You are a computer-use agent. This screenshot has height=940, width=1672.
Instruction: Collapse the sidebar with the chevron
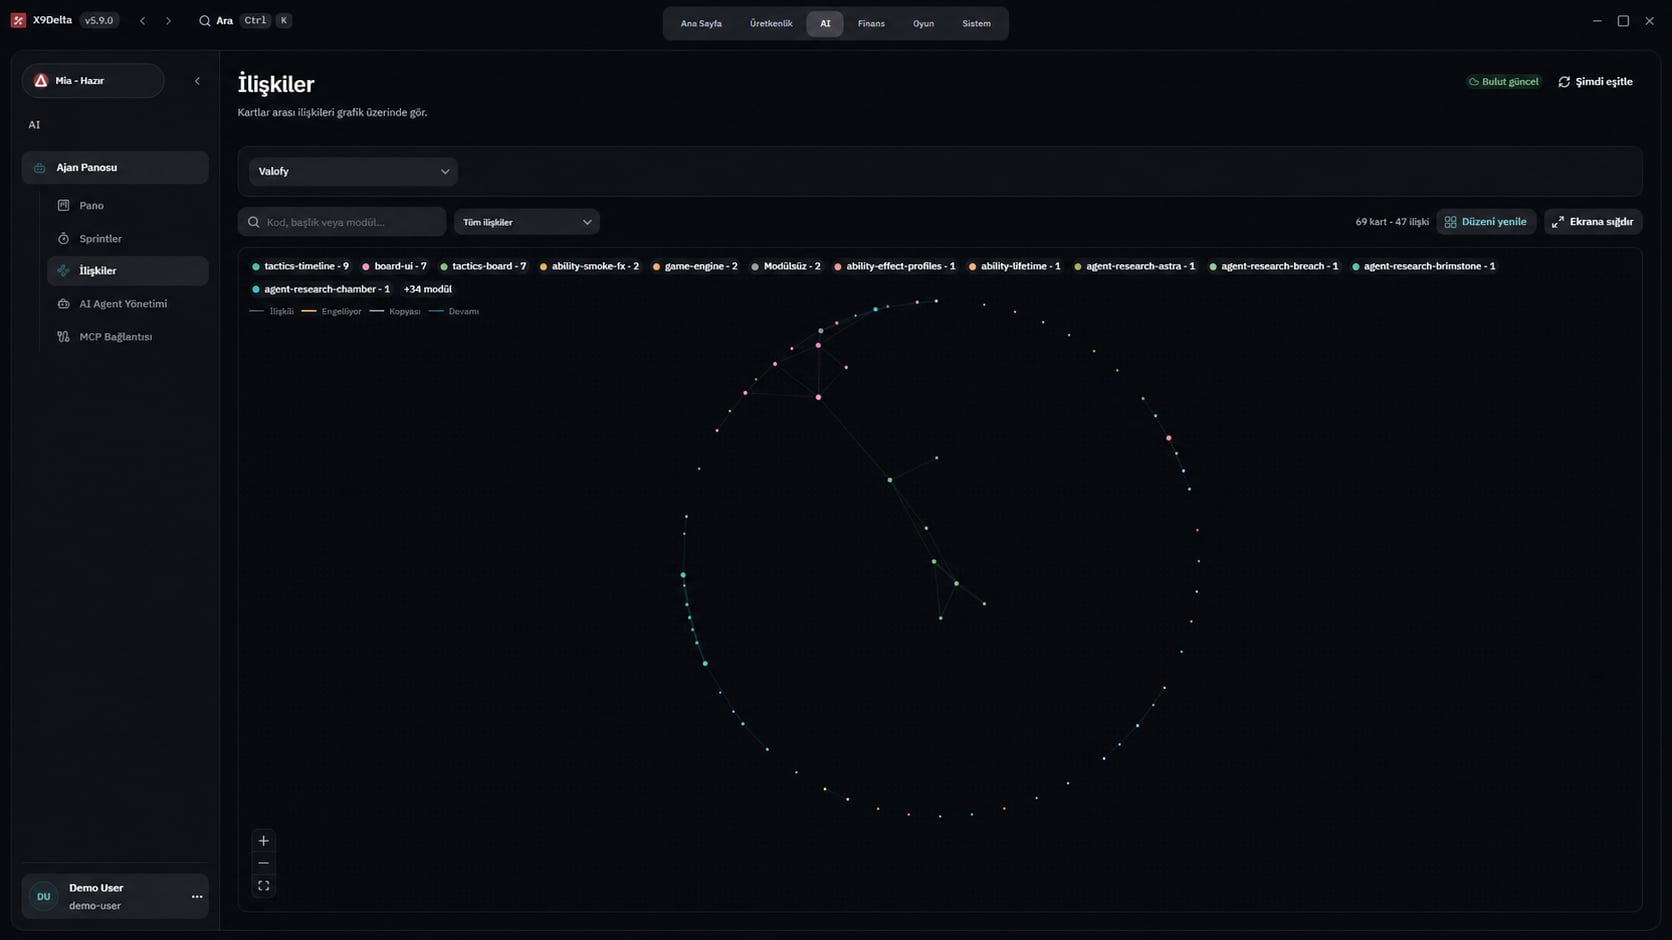coord(197,81)
